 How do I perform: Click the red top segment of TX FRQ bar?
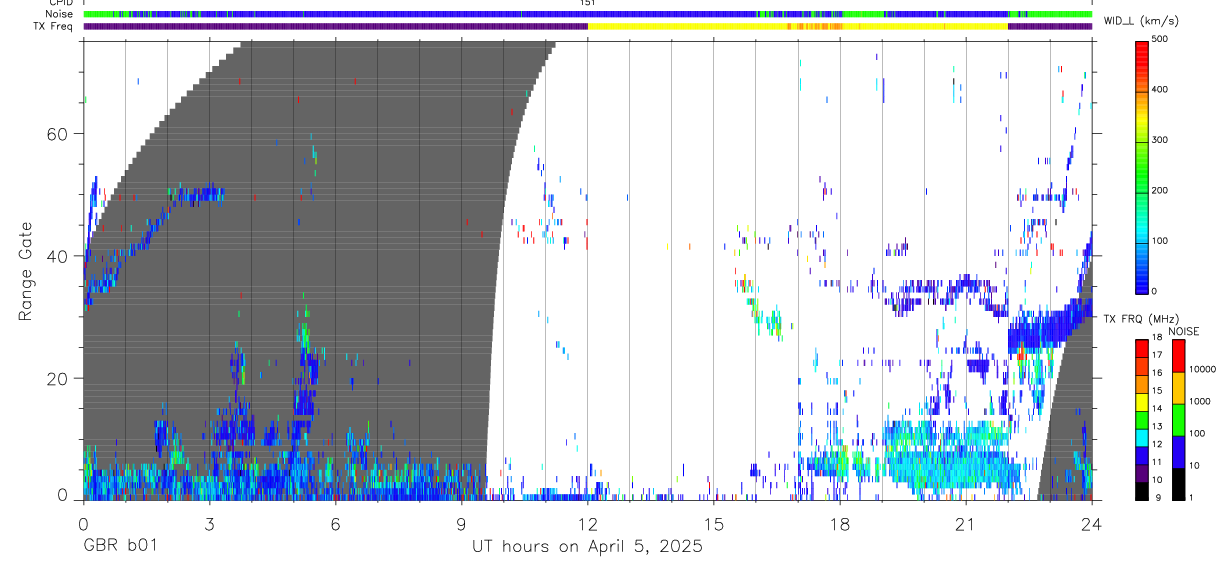tap(1142, 348)
